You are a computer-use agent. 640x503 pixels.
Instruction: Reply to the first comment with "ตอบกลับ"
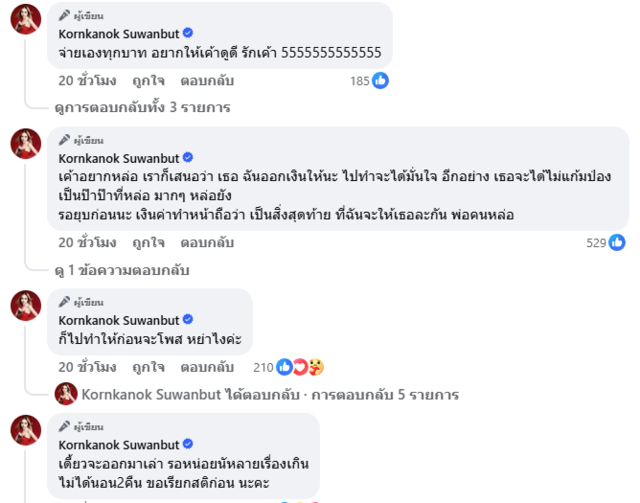[207, 80]
